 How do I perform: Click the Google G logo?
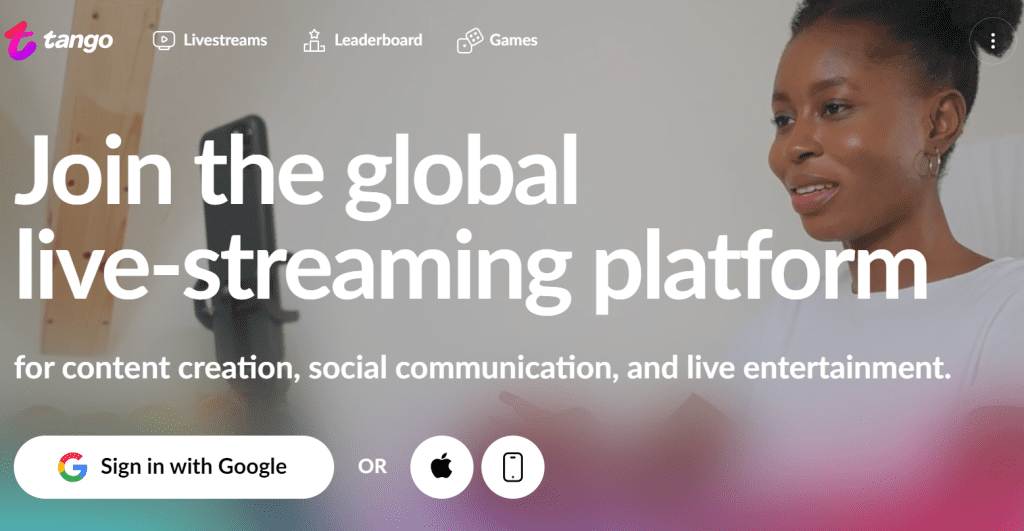pos(72,467)
